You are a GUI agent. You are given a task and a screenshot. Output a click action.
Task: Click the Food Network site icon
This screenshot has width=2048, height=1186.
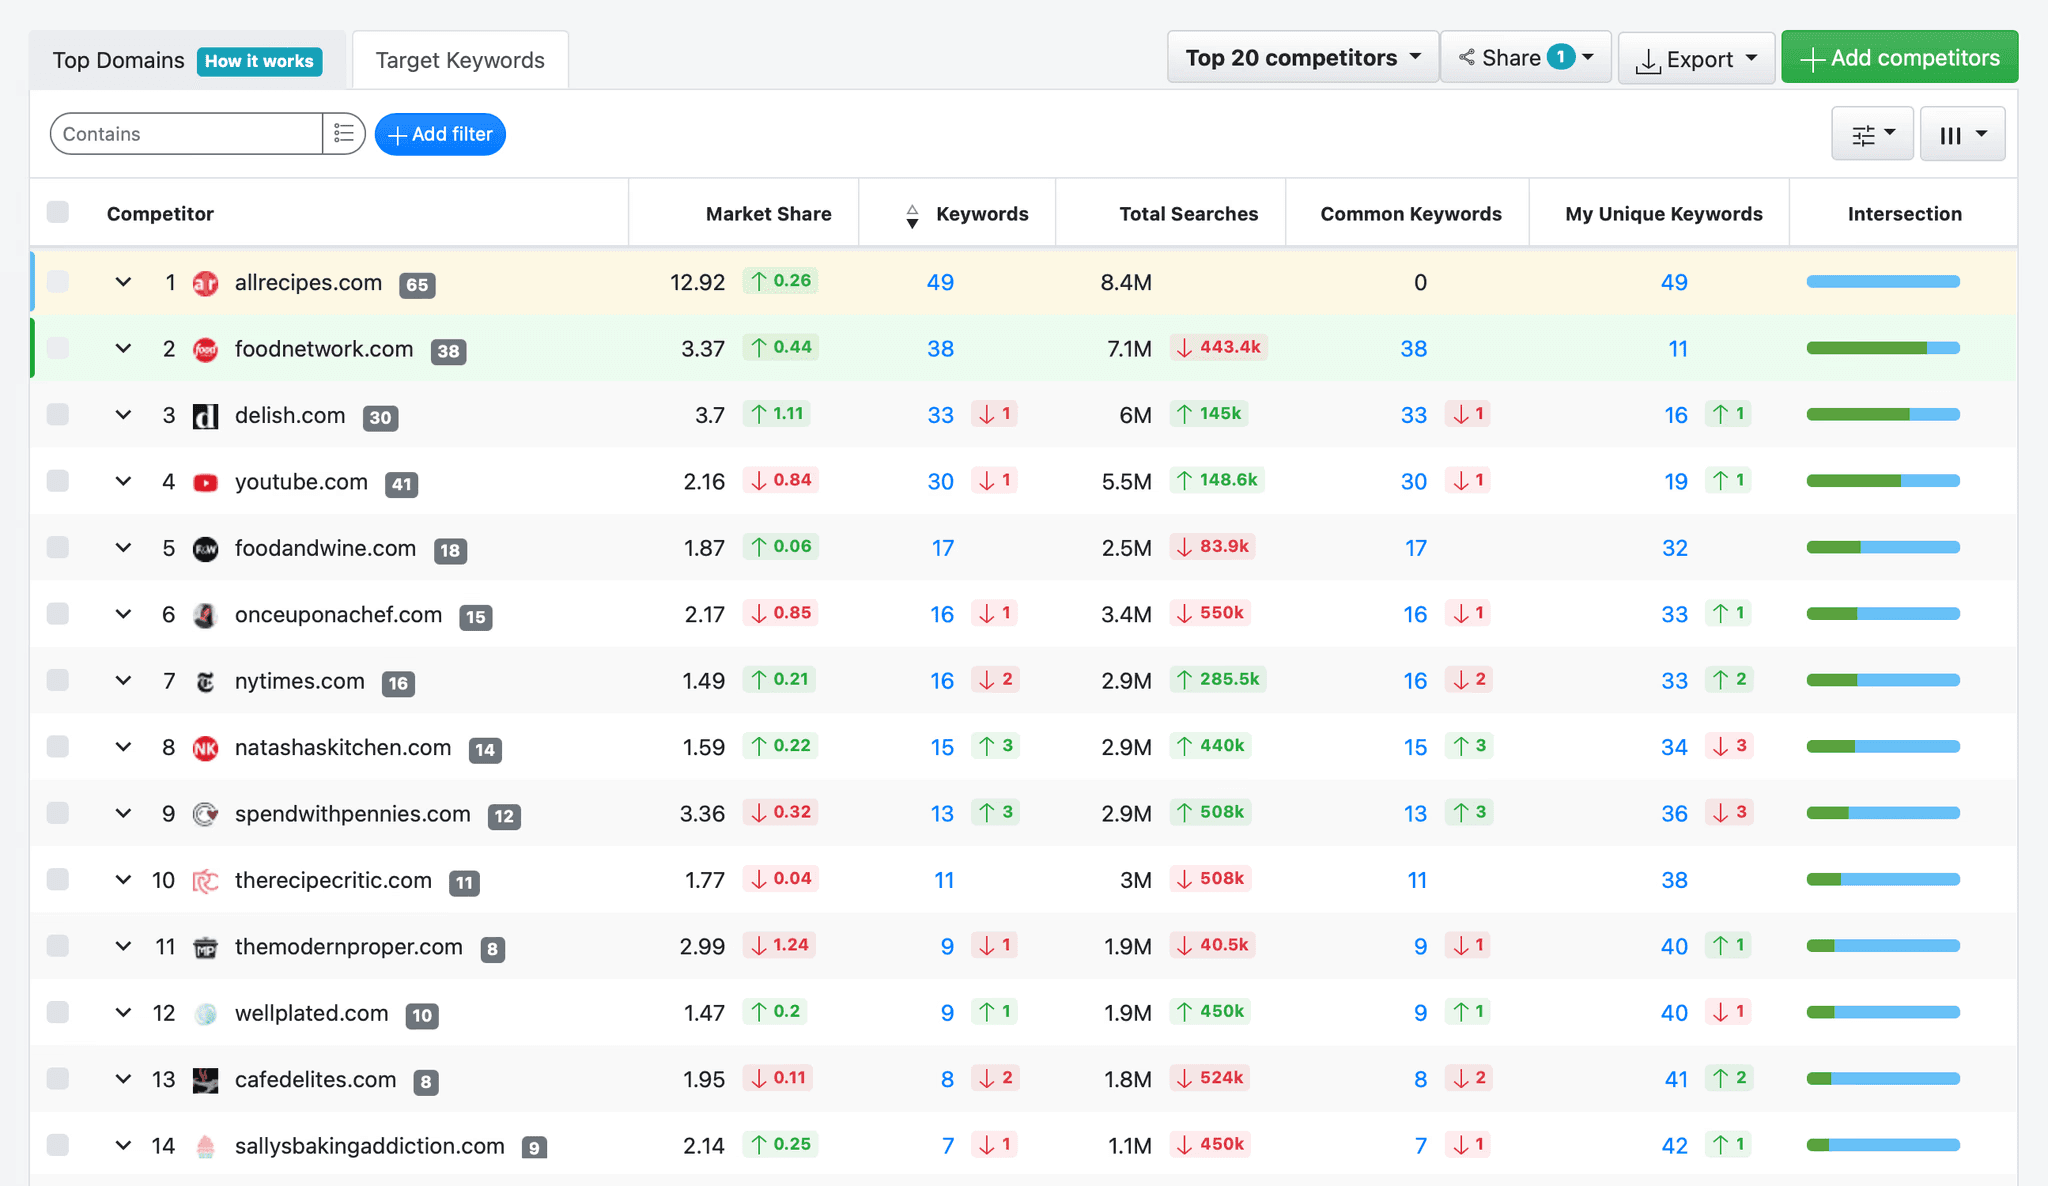click(x=205, y=349)
